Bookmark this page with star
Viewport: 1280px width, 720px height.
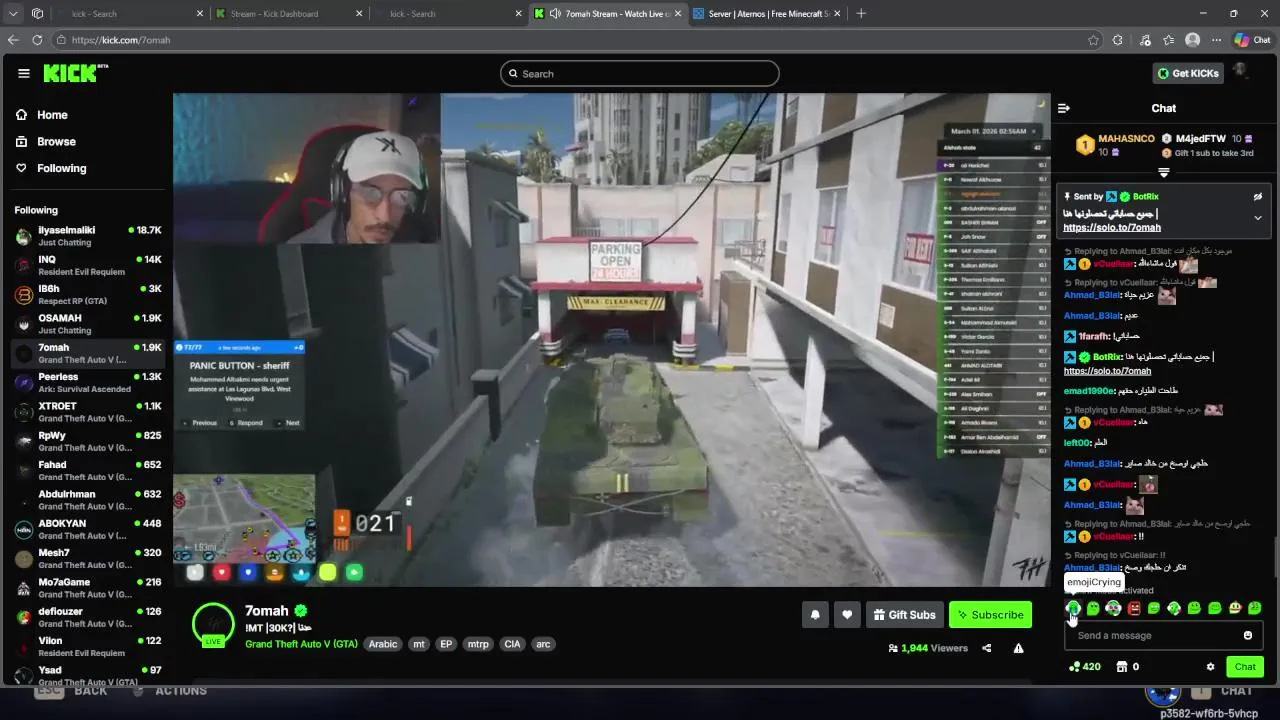1093,40
